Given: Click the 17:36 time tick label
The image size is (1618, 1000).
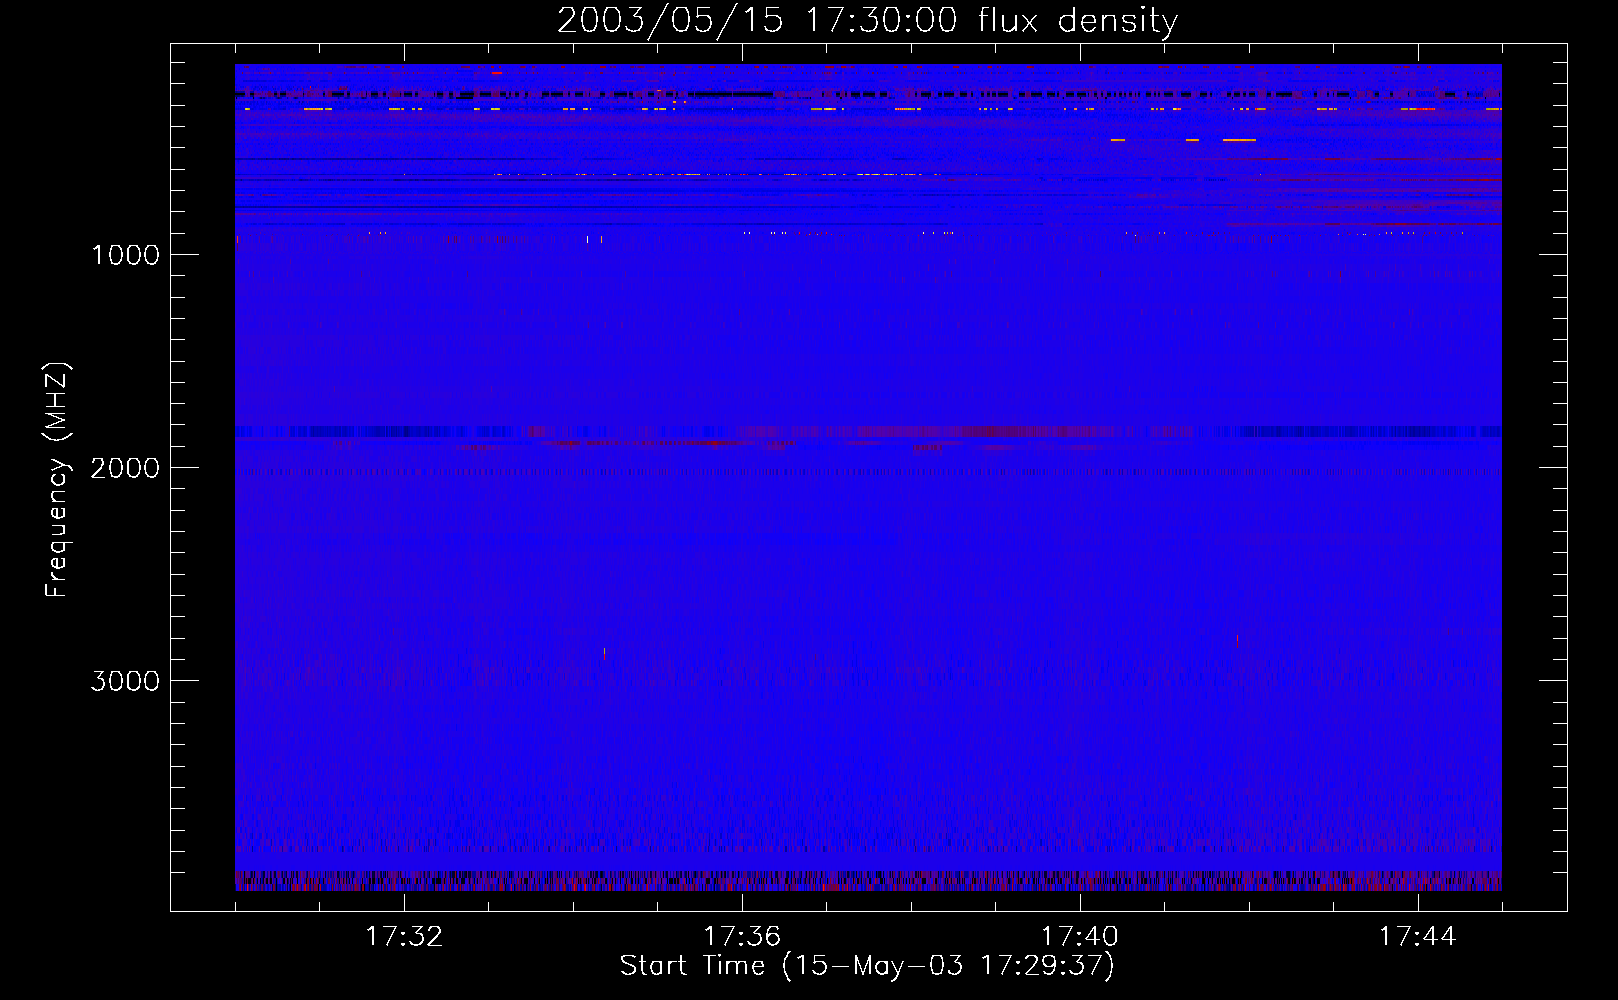Looking at the screenshot, I should pos(742,937).
